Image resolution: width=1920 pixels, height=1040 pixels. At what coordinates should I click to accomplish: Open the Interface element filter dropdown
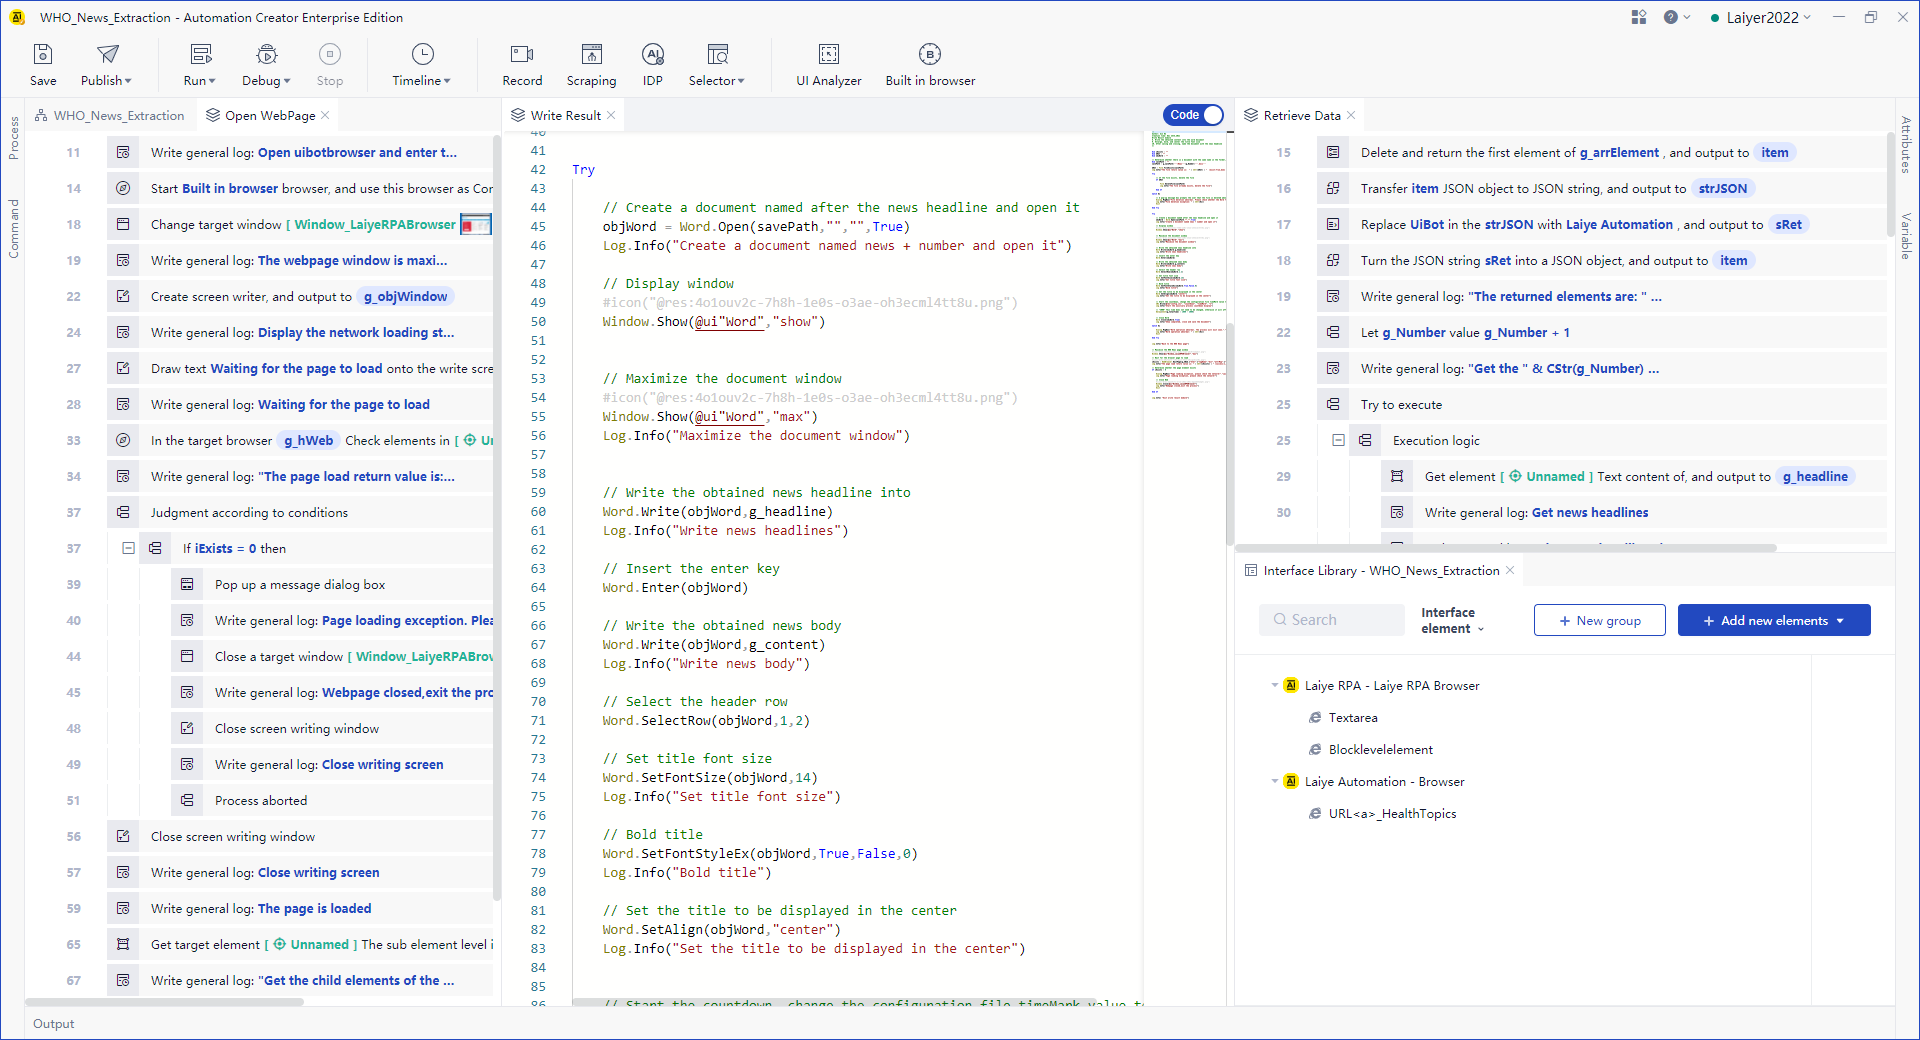(x=1452, y=621)
